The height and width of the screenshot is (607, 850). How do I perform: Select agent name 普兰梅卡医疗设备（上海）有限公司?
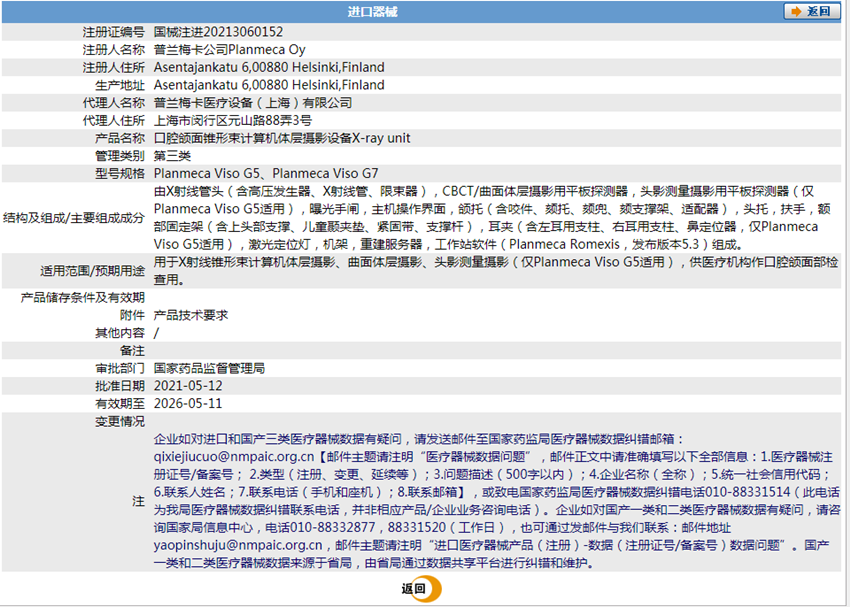[253, 102]
